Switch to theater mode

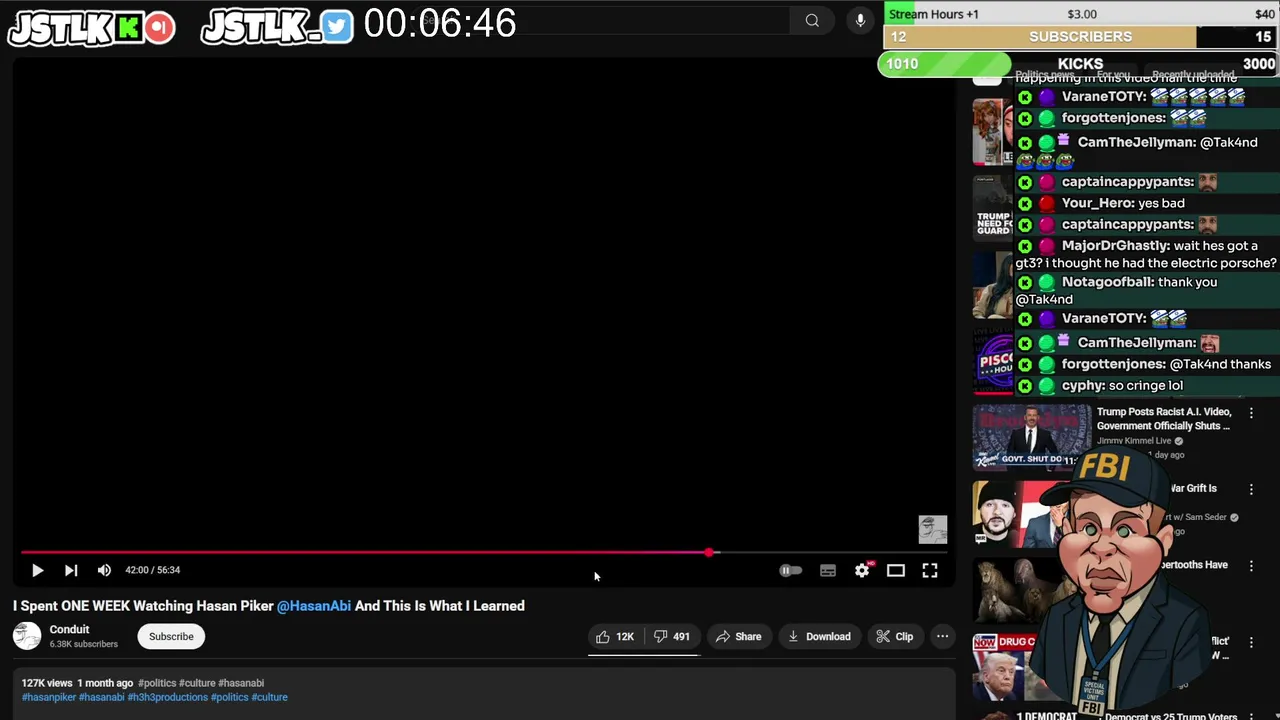point(896,570)
